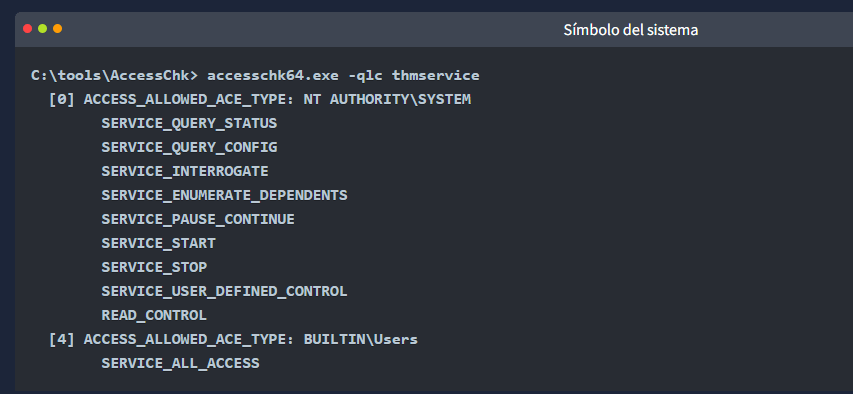Click the SERVICE_ENUMERATE_DEPENDENTS line
Screen dimensions: 853x394
[224, 195]
